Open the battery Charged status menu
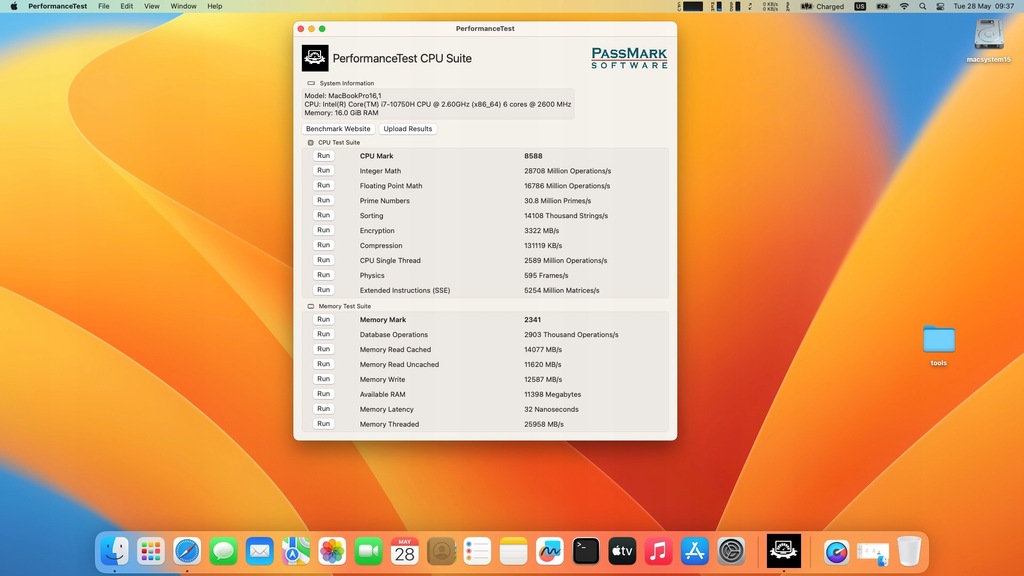The image size is (1024, 576). point(823,6)
